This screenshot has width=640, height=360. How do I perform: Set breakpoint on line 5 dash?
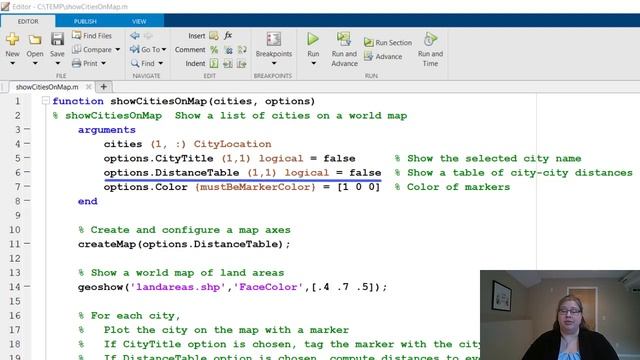27,158
